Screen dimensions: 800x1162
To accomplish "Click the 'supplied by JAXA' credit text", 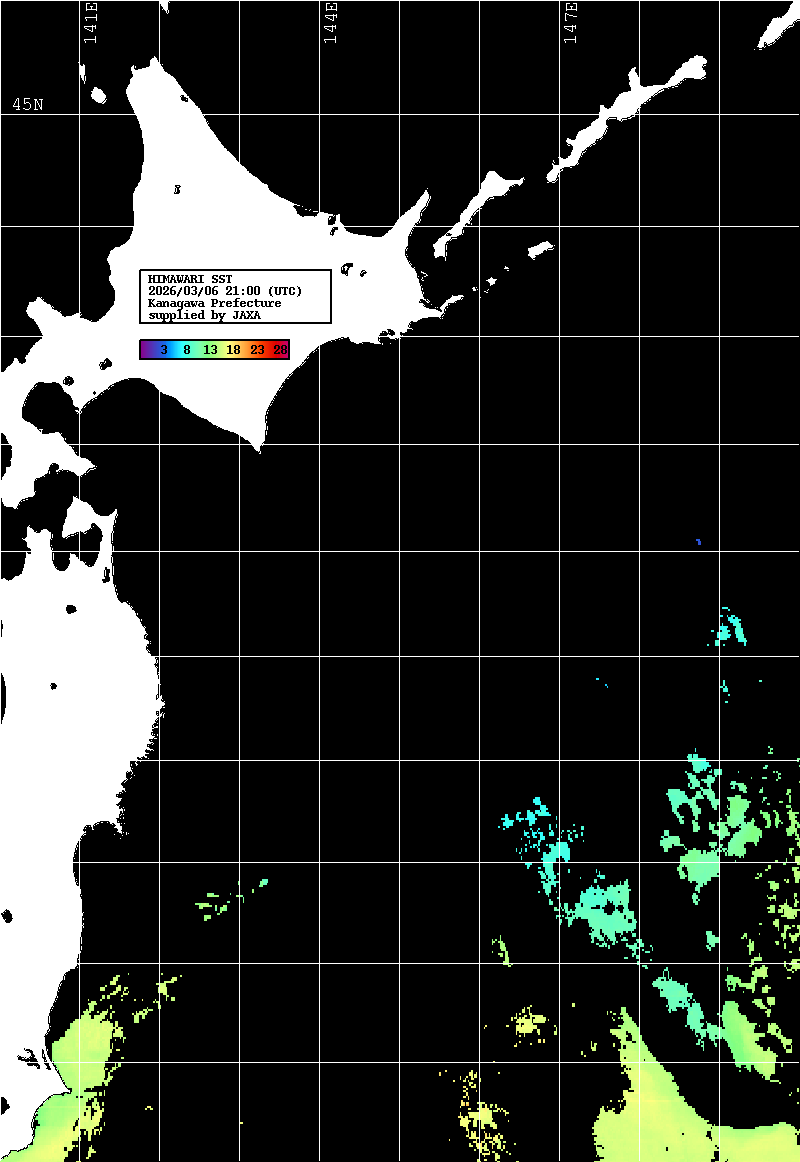I will 204,315.
